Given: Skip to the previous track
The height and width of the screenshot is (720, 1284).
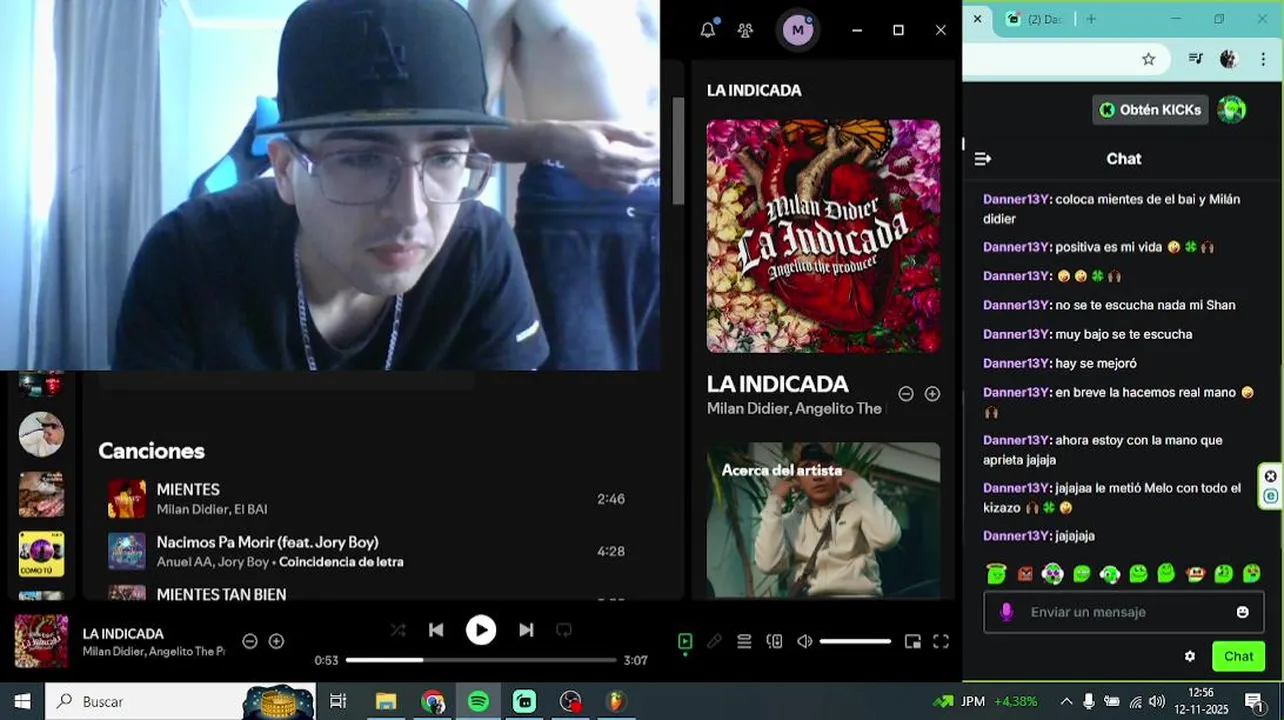Looking at the screenshot, I should 436,630.
